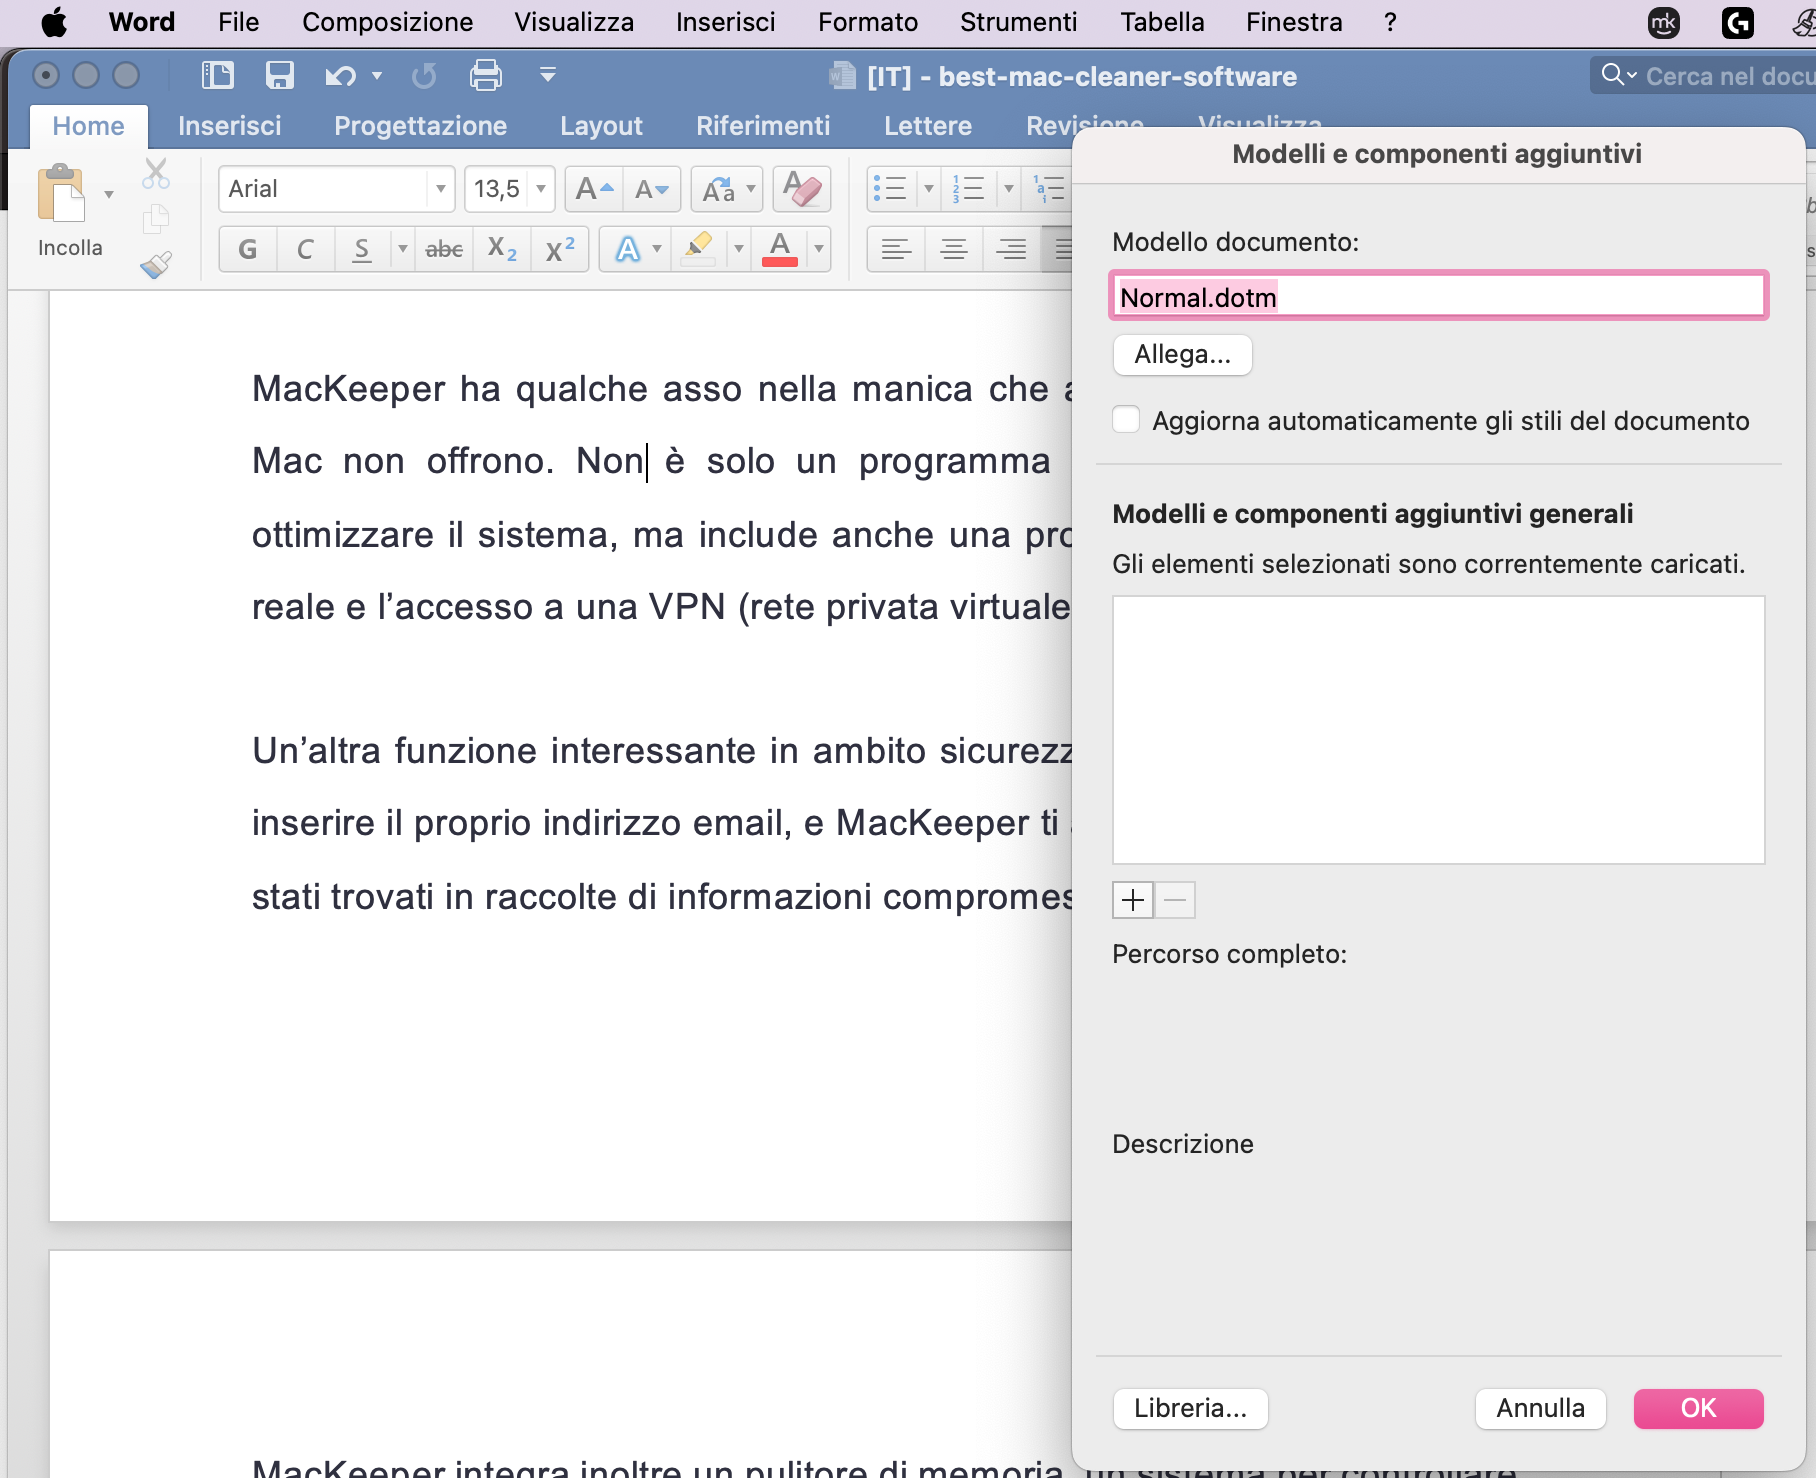Clear all formatting with eraser icon

click(x=802, y=189)
